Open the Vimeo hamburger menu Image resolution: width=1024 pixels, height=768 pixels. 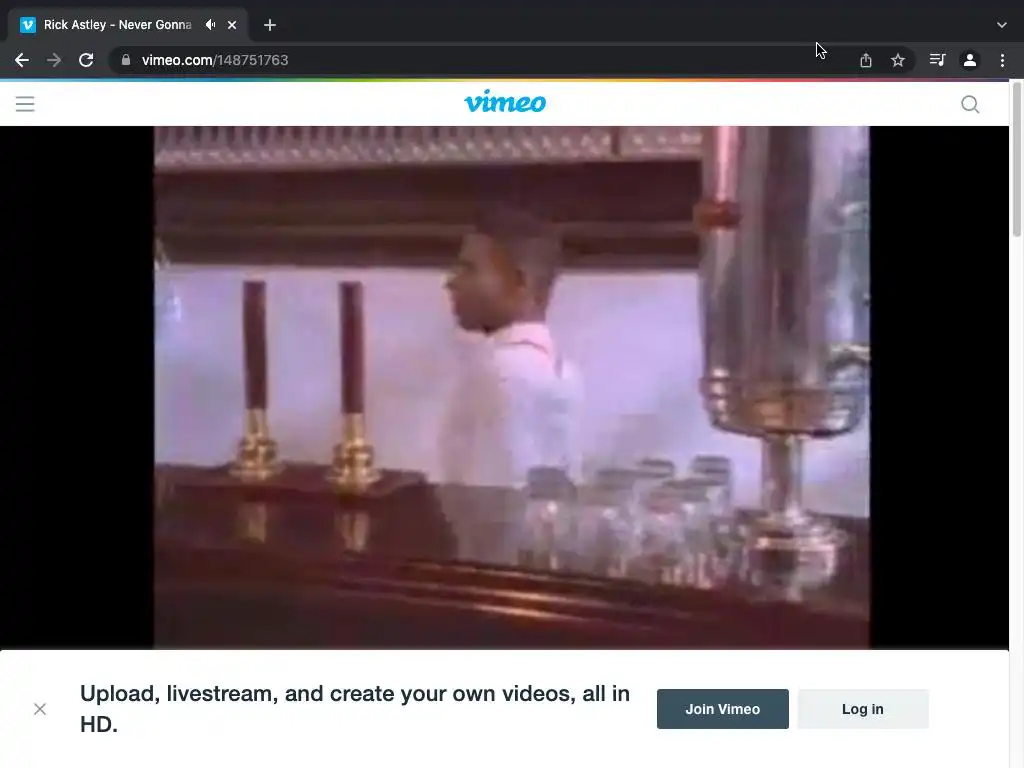[x=25, y=104]
